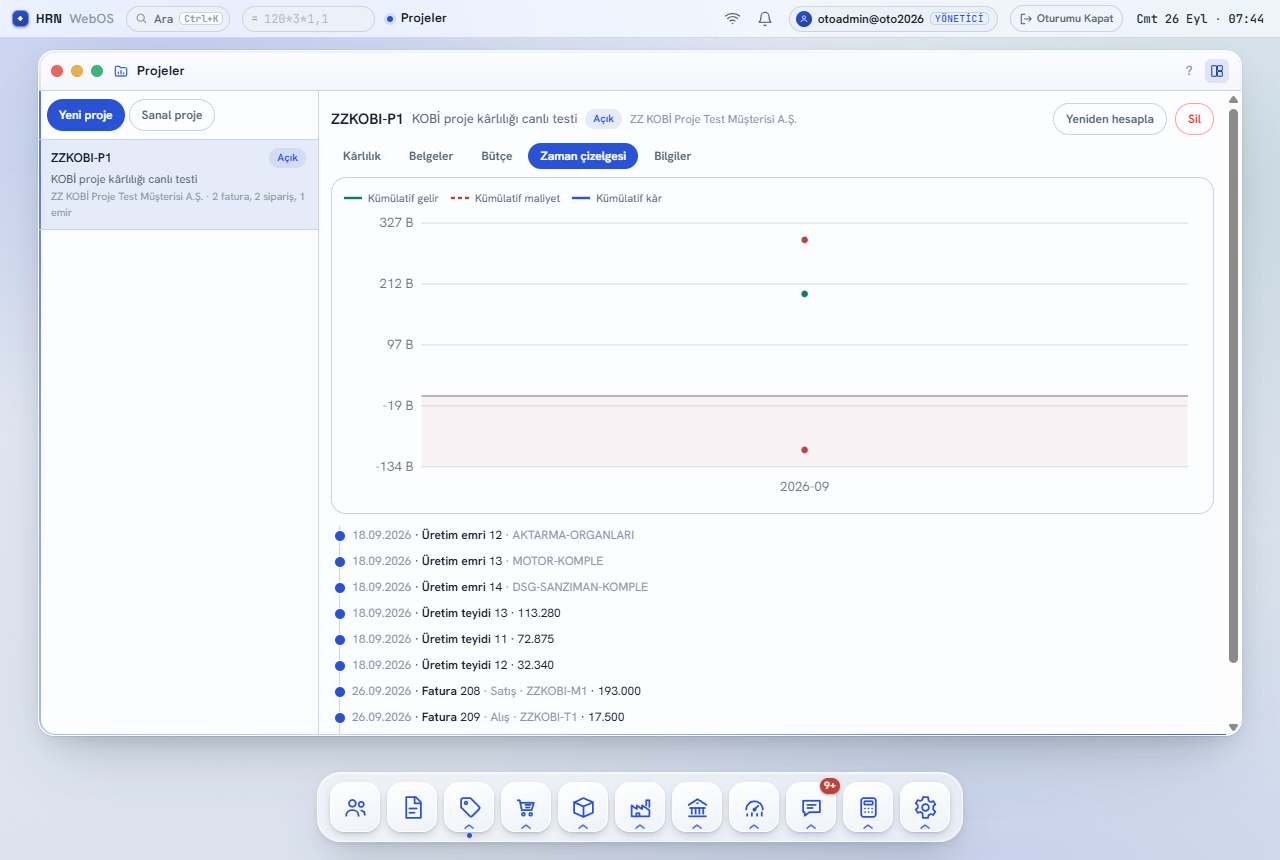Click the Ara search field

coord(179,19)
